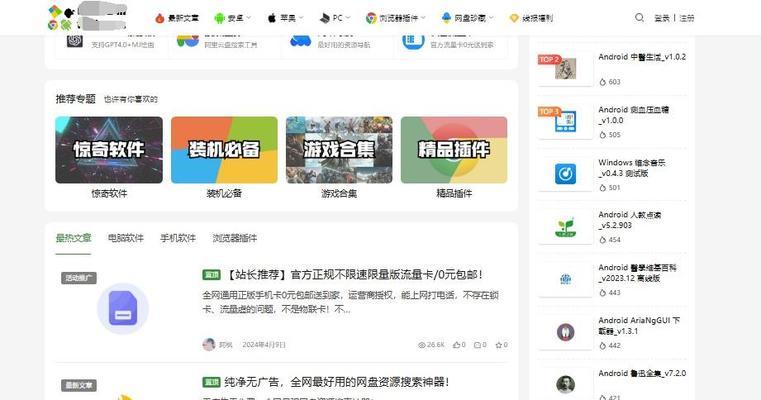This screenshot has height=400, width=761.
Task: Click the green 置顶 tag on 站长推荐 article
Action: point(211,275)
